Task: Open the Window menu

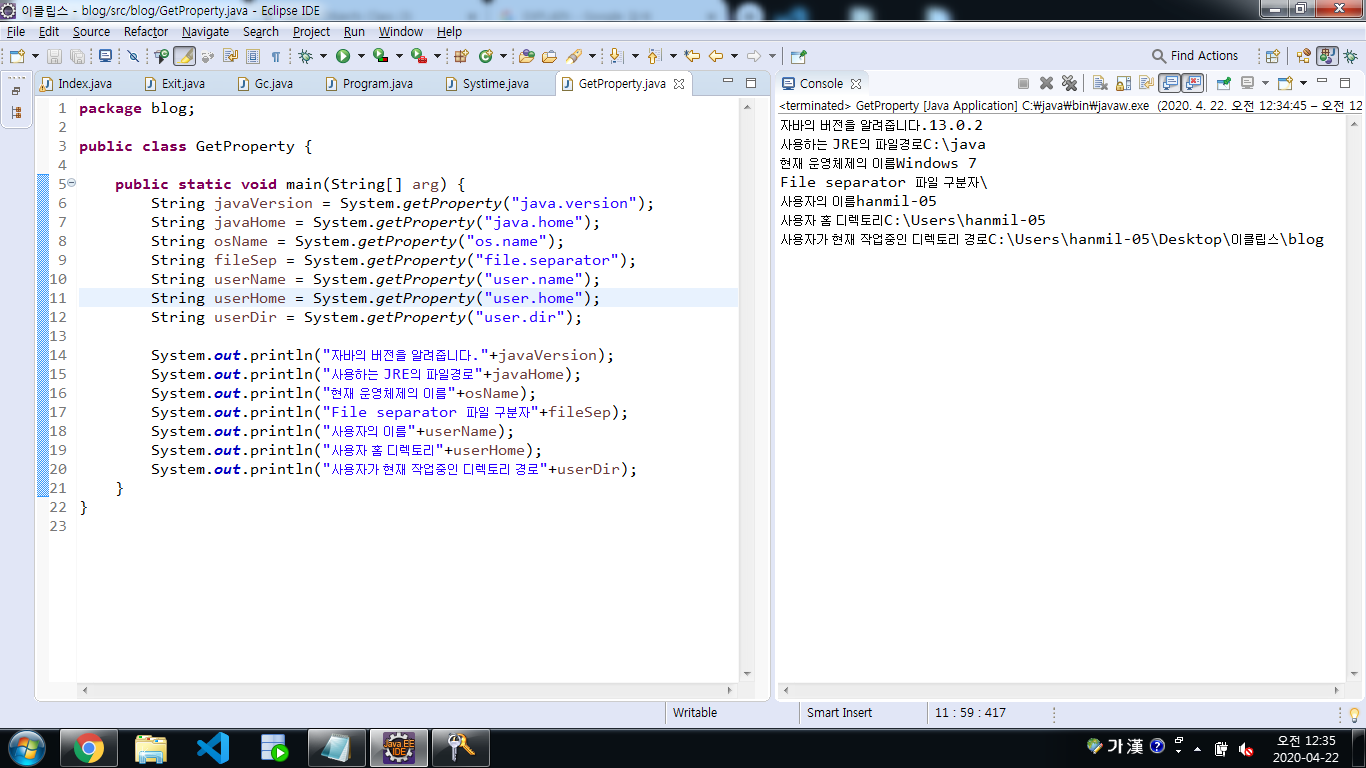Action: click(x=401, y=31)
